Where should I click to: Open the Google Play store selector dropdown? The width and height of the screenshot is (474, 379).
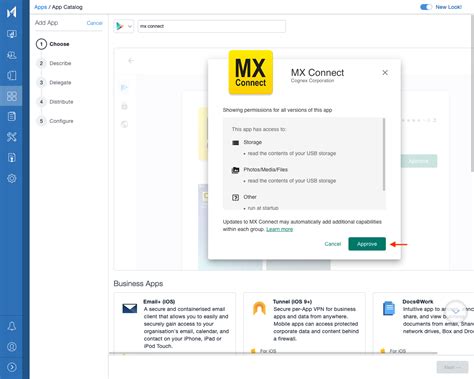click(x=124, y=26)
